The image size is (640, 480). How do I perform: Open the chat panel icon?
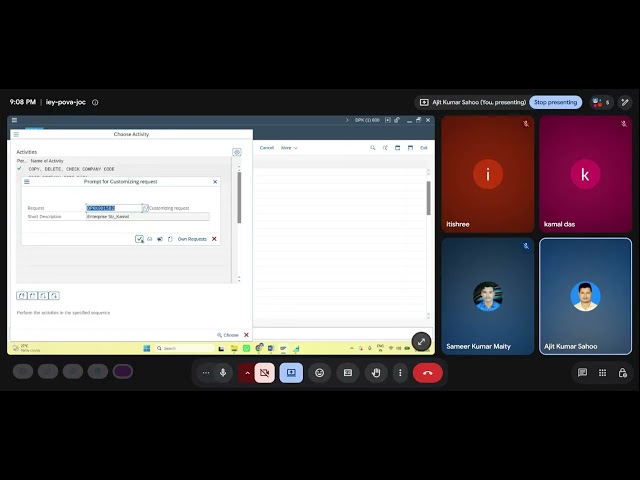pyautogui.click(x=582, y=373)
